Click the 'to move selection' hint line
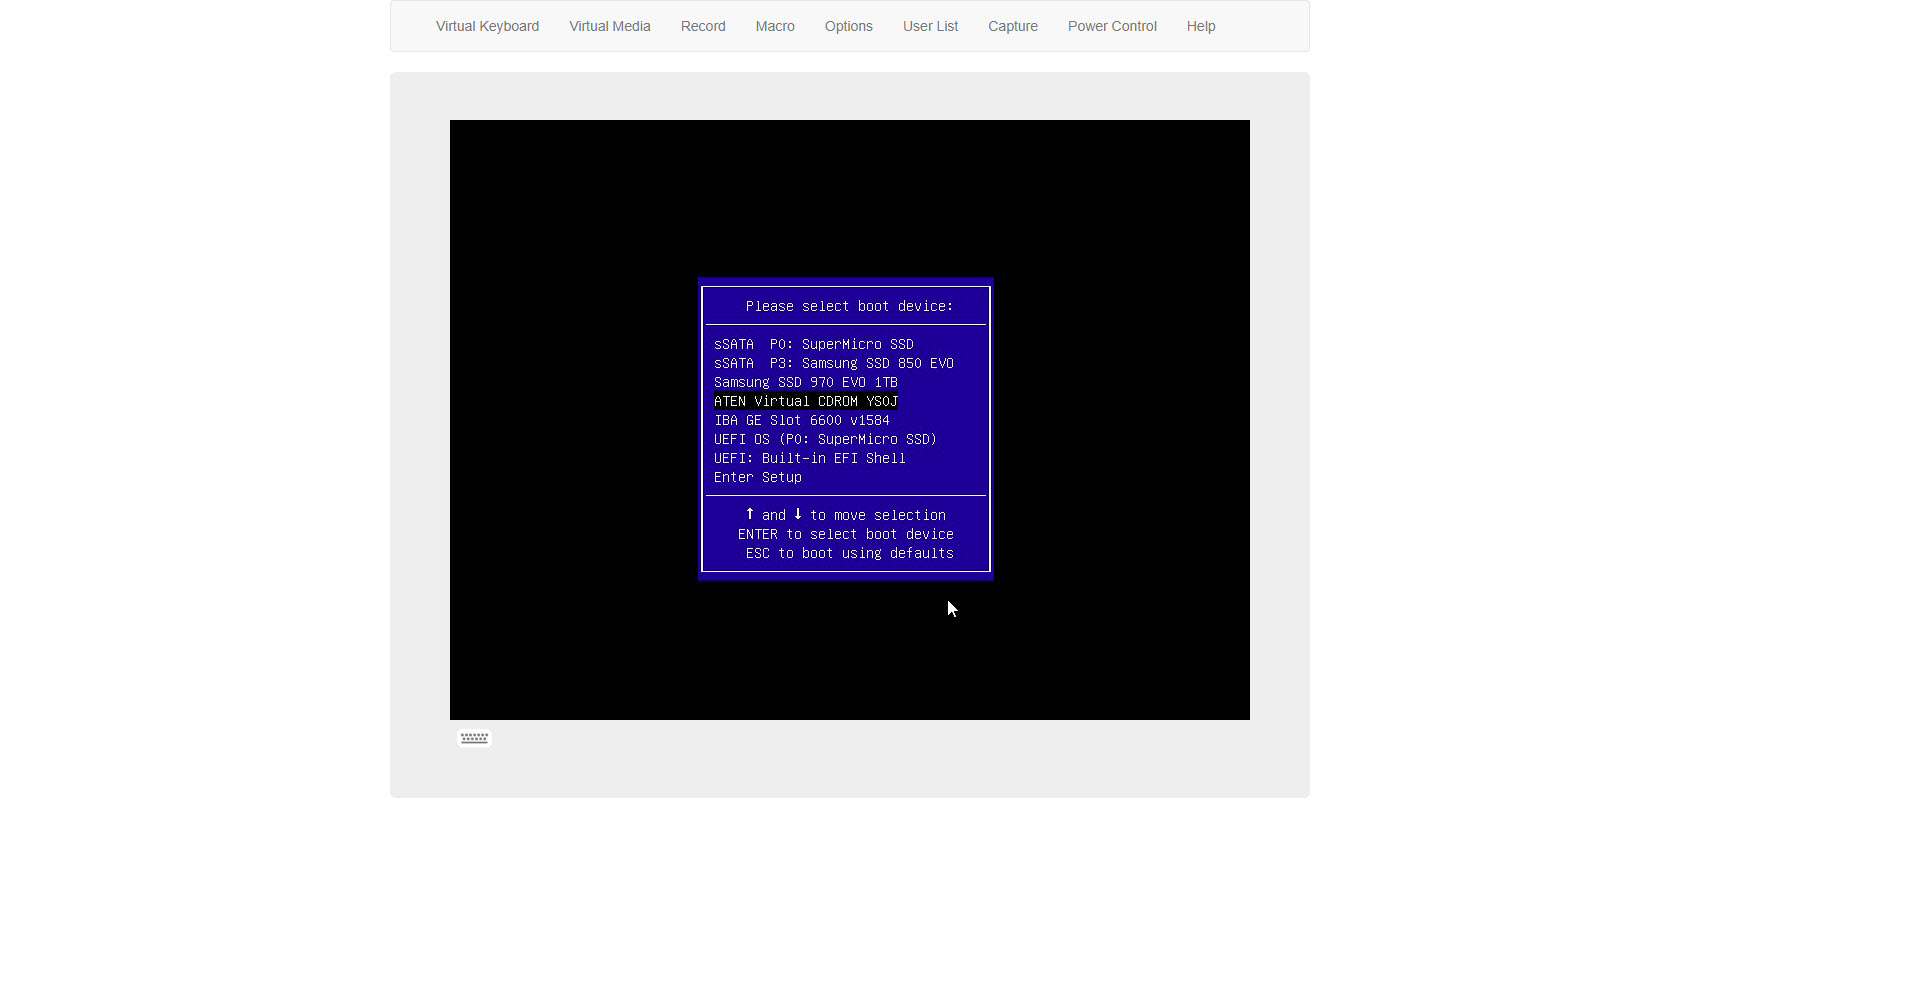This screenshot has height=992, width=1920. click(846, 515)
